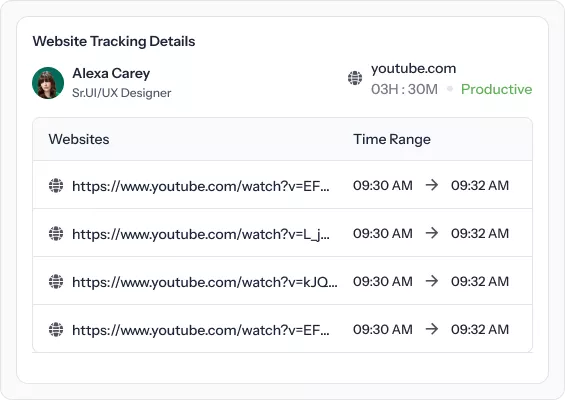Click the 03H : 30M duration
565x400 pixels.
coord(404,89)
